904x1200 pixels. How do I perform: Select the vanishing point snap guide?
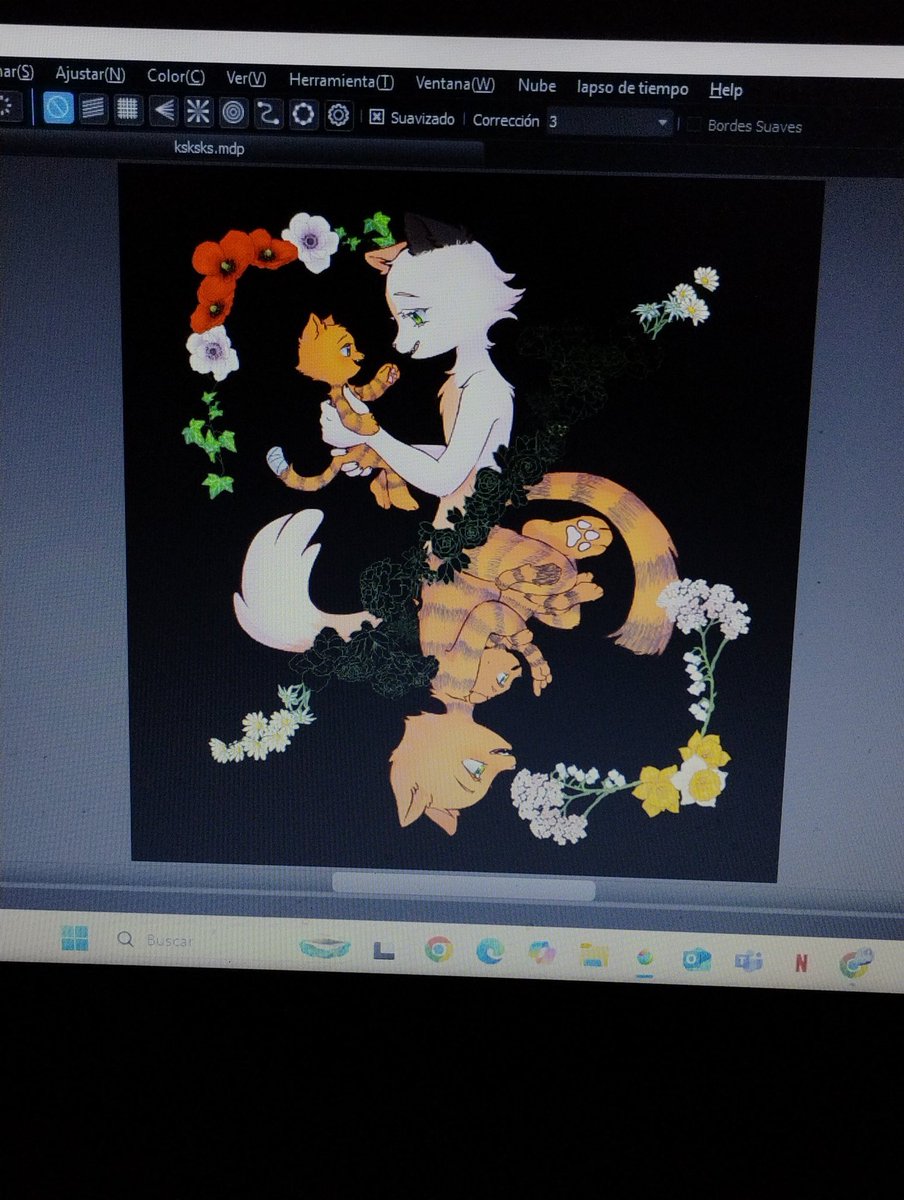[x=163, y=110]
